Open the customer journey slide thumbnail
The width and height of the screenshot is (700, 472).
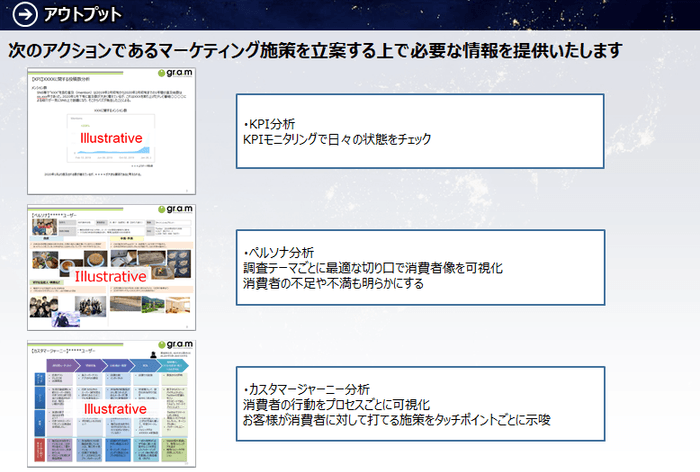[112, 403]
